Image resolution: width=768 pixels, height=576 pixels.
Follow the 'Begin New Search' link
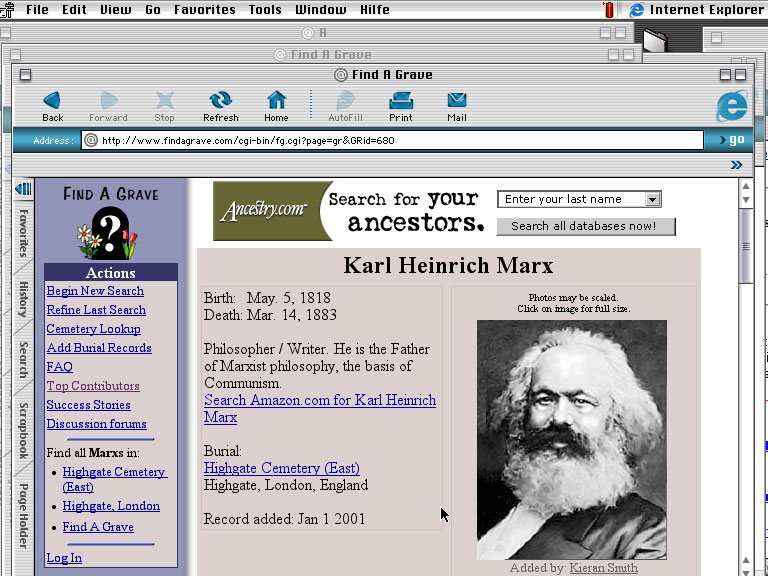point(95,291)
